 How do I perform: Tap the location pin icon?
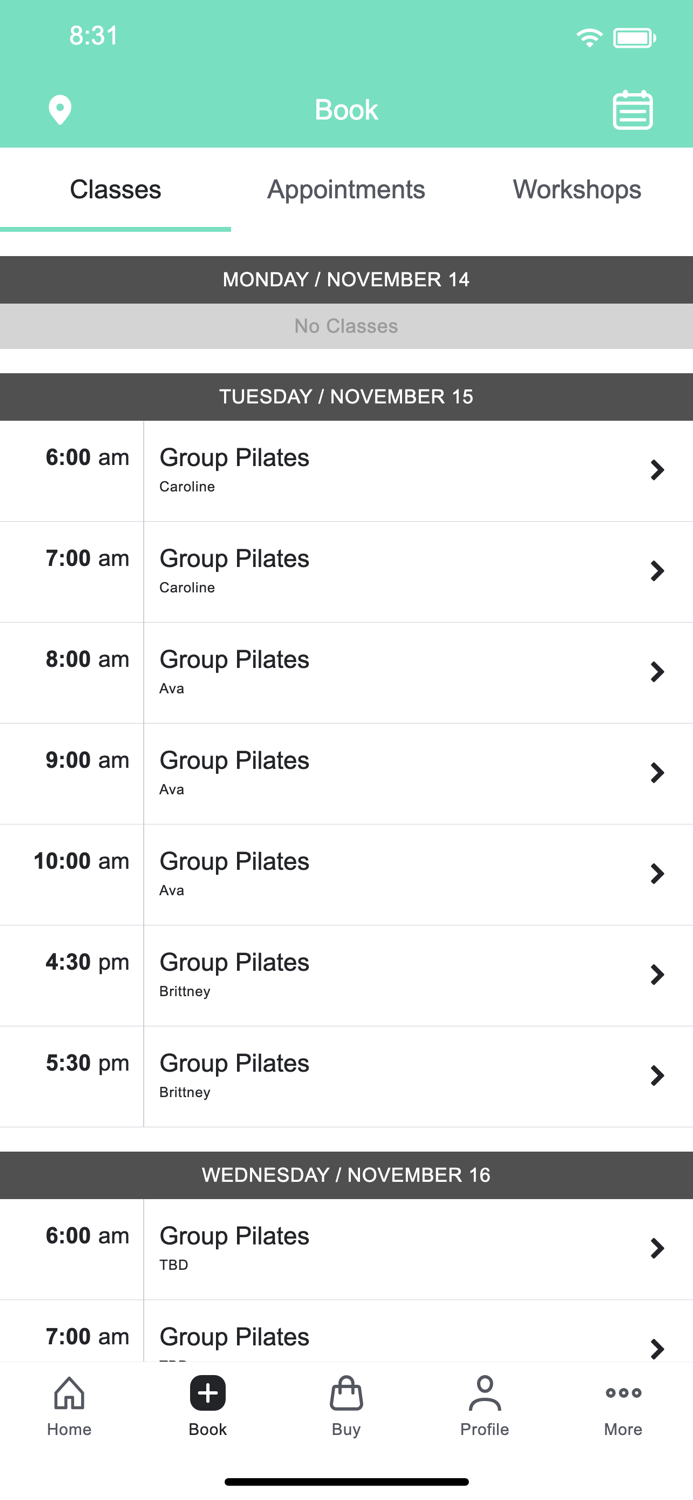60,110
